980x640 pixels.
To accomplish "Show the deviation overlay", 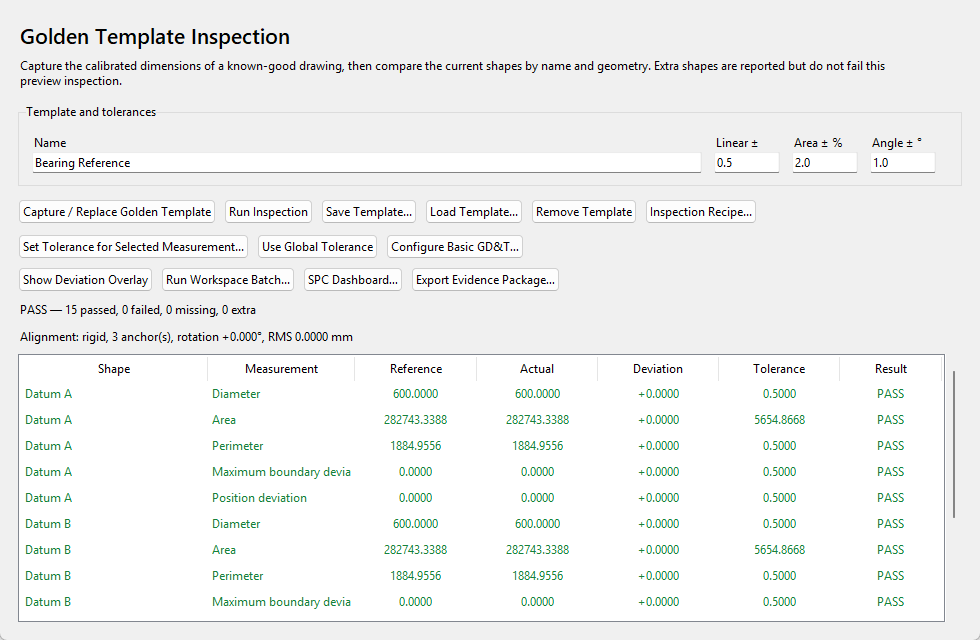I will pyautogui.click(x=86, y=280).
